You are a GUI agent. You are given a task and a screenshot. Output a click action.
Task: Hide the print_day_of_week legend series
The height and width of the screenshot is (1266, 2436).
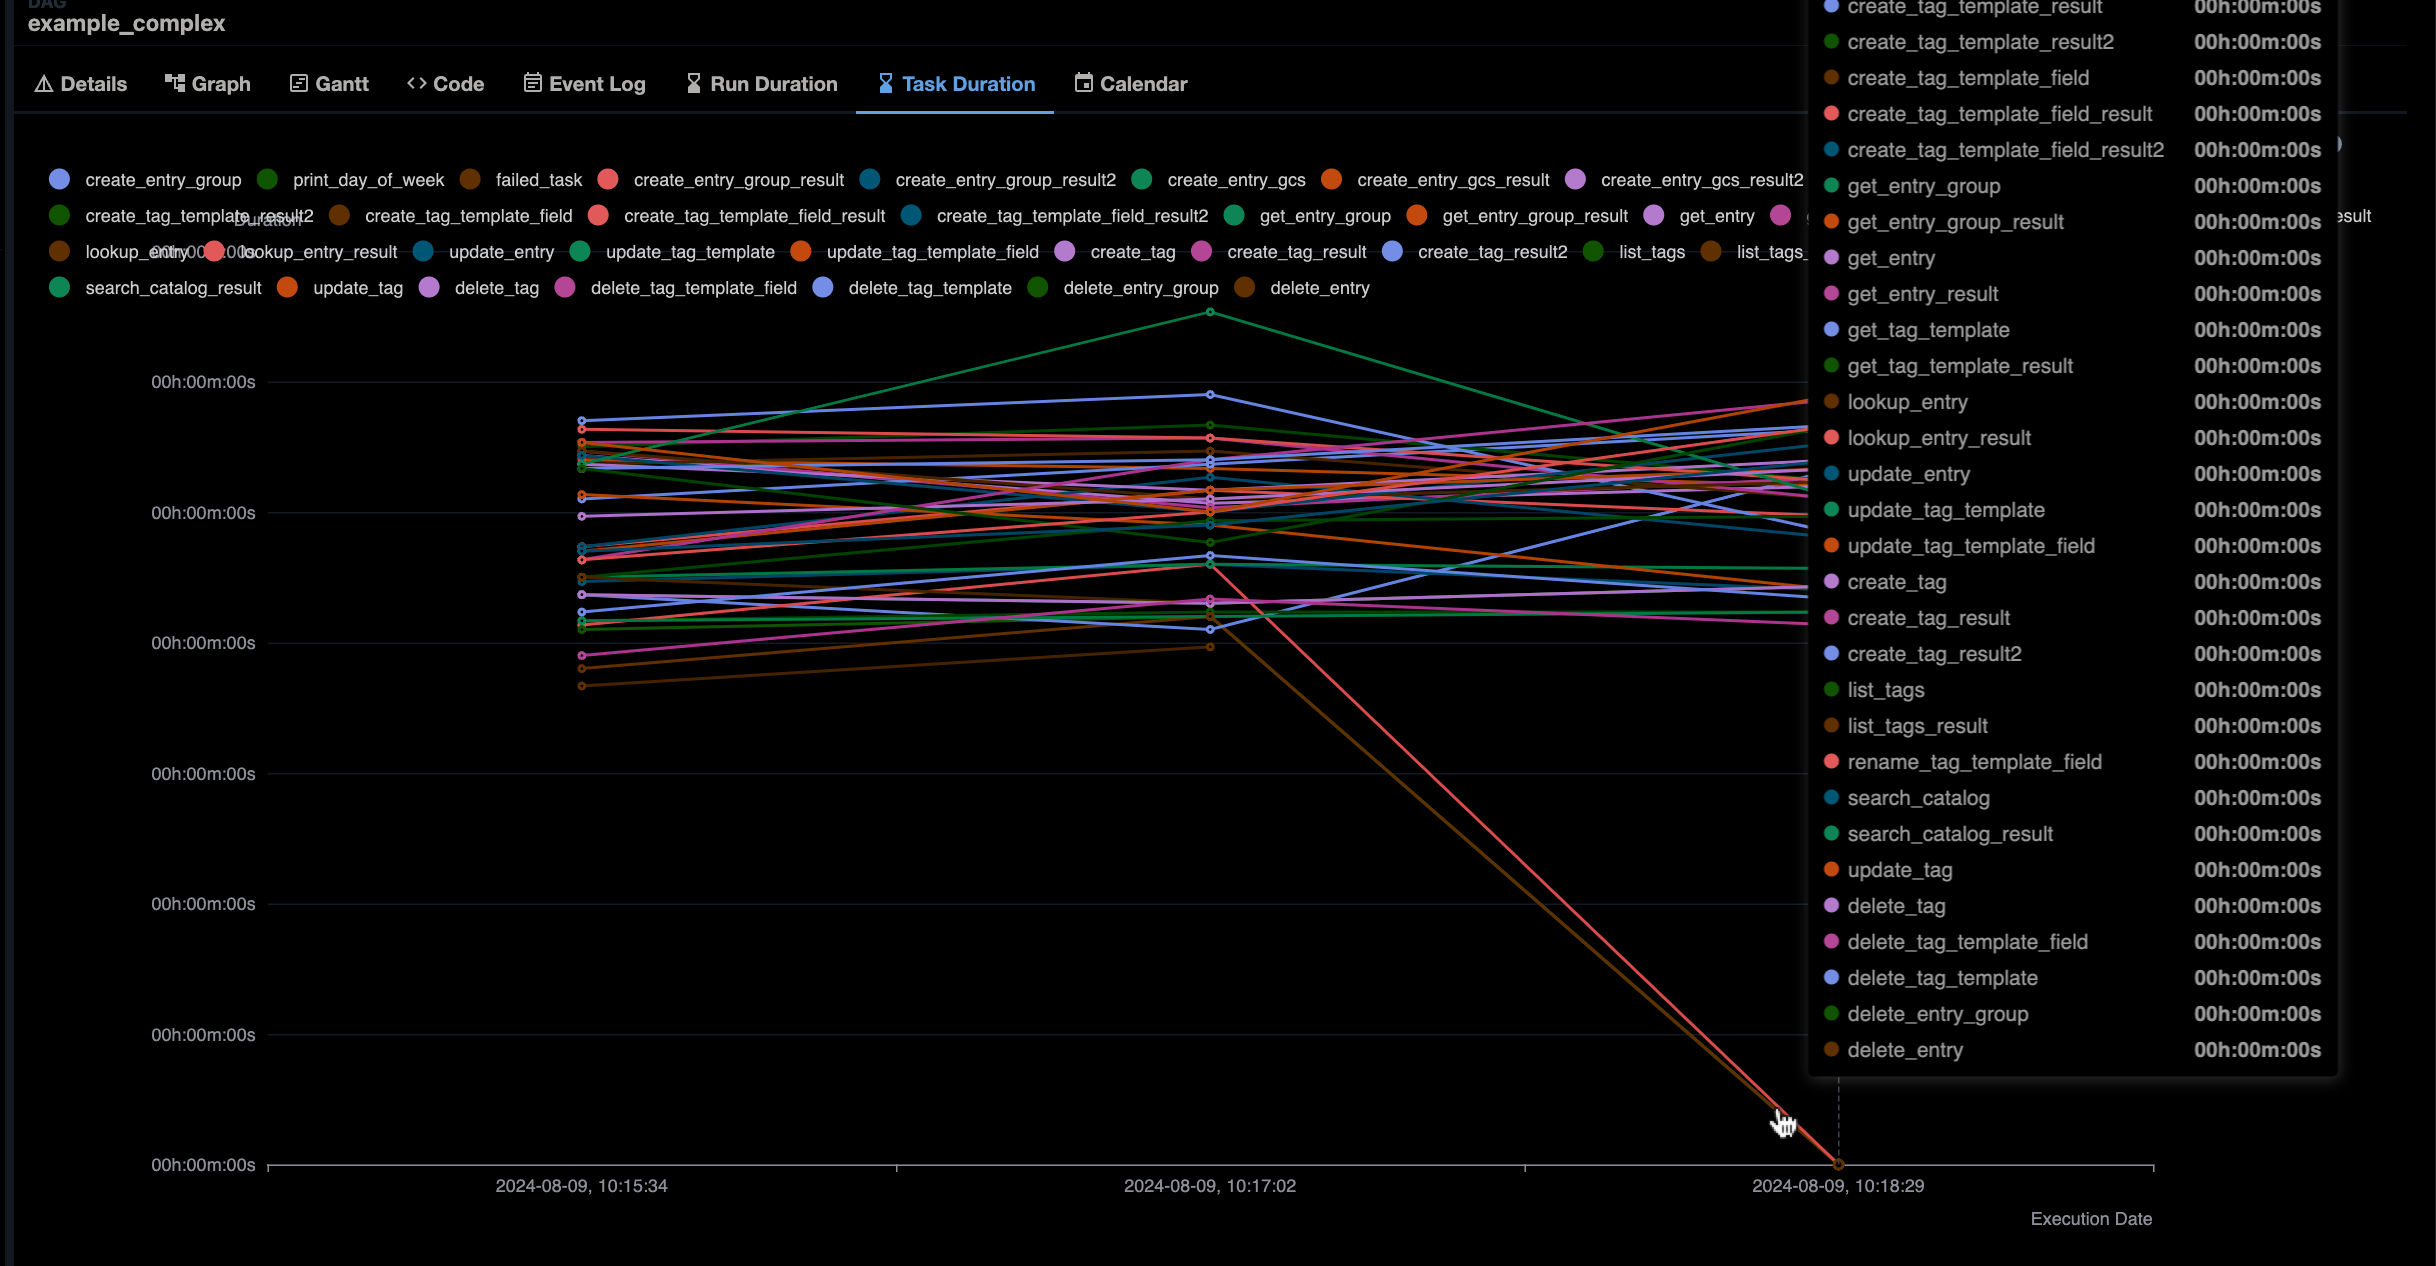click(368, 180)
